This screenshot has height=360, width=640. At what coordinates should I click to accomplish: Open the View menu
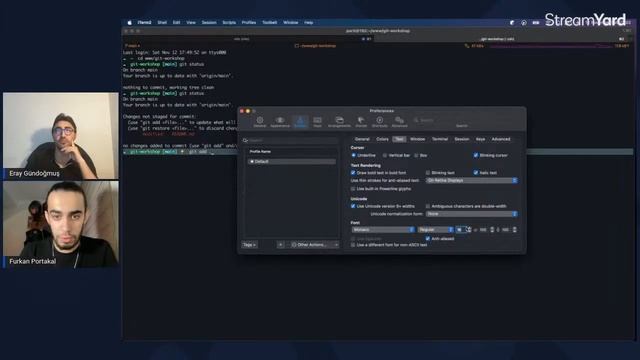click(x=191, y=23)
